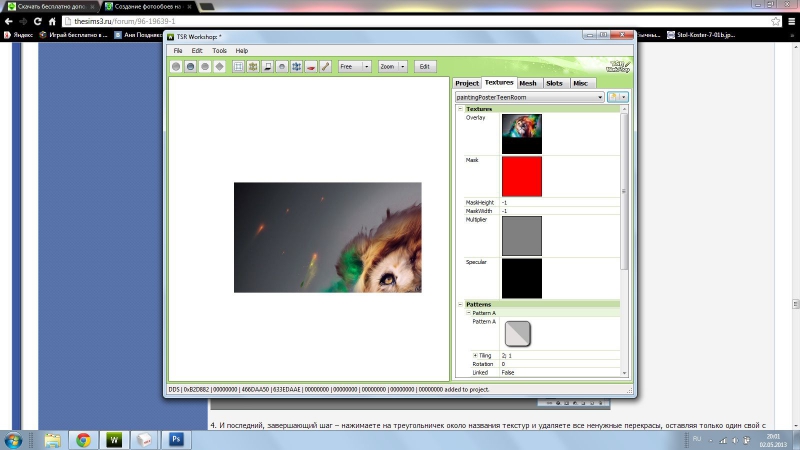This screenshot has height=450, width=800.
Task: Open the Яндекс bookmark
Action: 18,35
